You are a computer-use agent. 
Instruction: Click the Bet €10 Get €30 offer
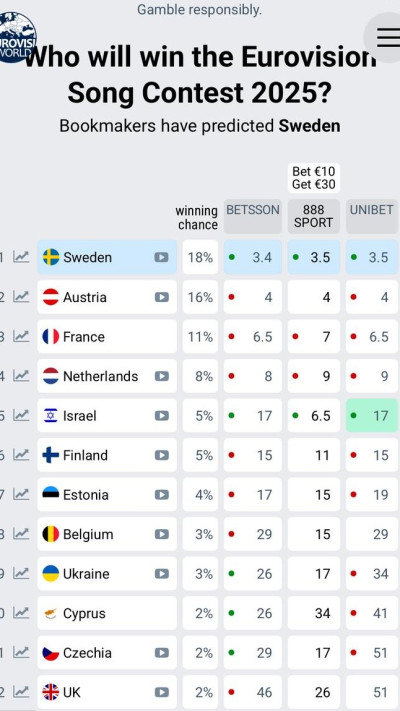[x=313, y=178]
